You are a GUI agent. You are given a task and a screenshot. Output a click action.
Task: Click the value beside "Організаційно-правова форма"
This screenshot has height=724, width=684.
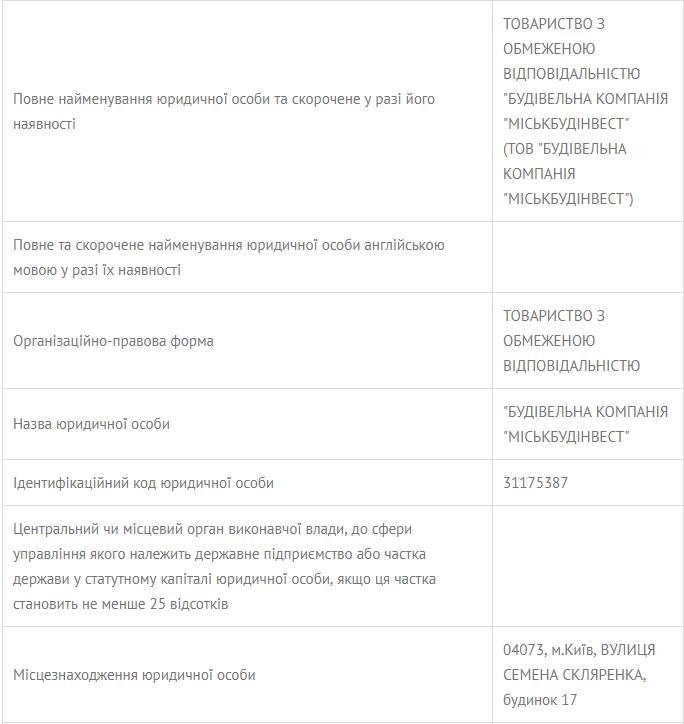point(571,341)
